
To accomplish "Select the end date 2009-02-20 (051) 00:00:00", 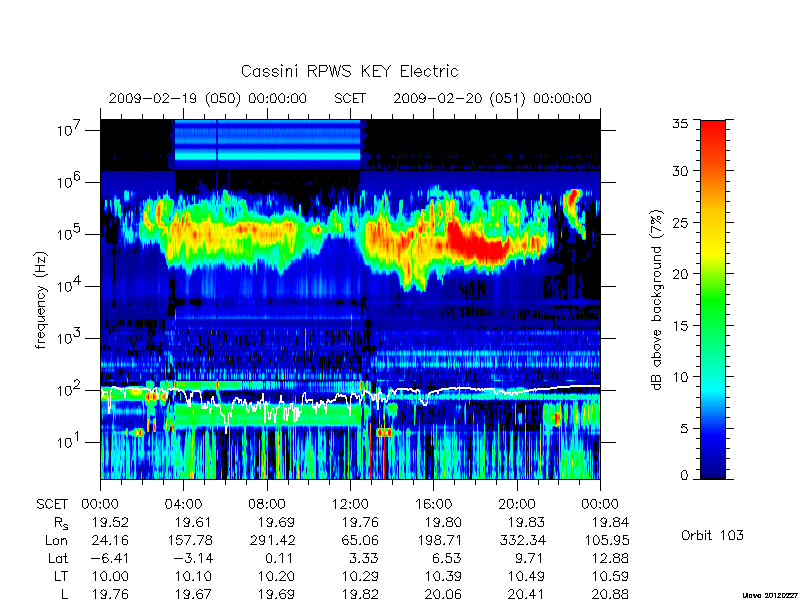I will click(x=492, y=98).
